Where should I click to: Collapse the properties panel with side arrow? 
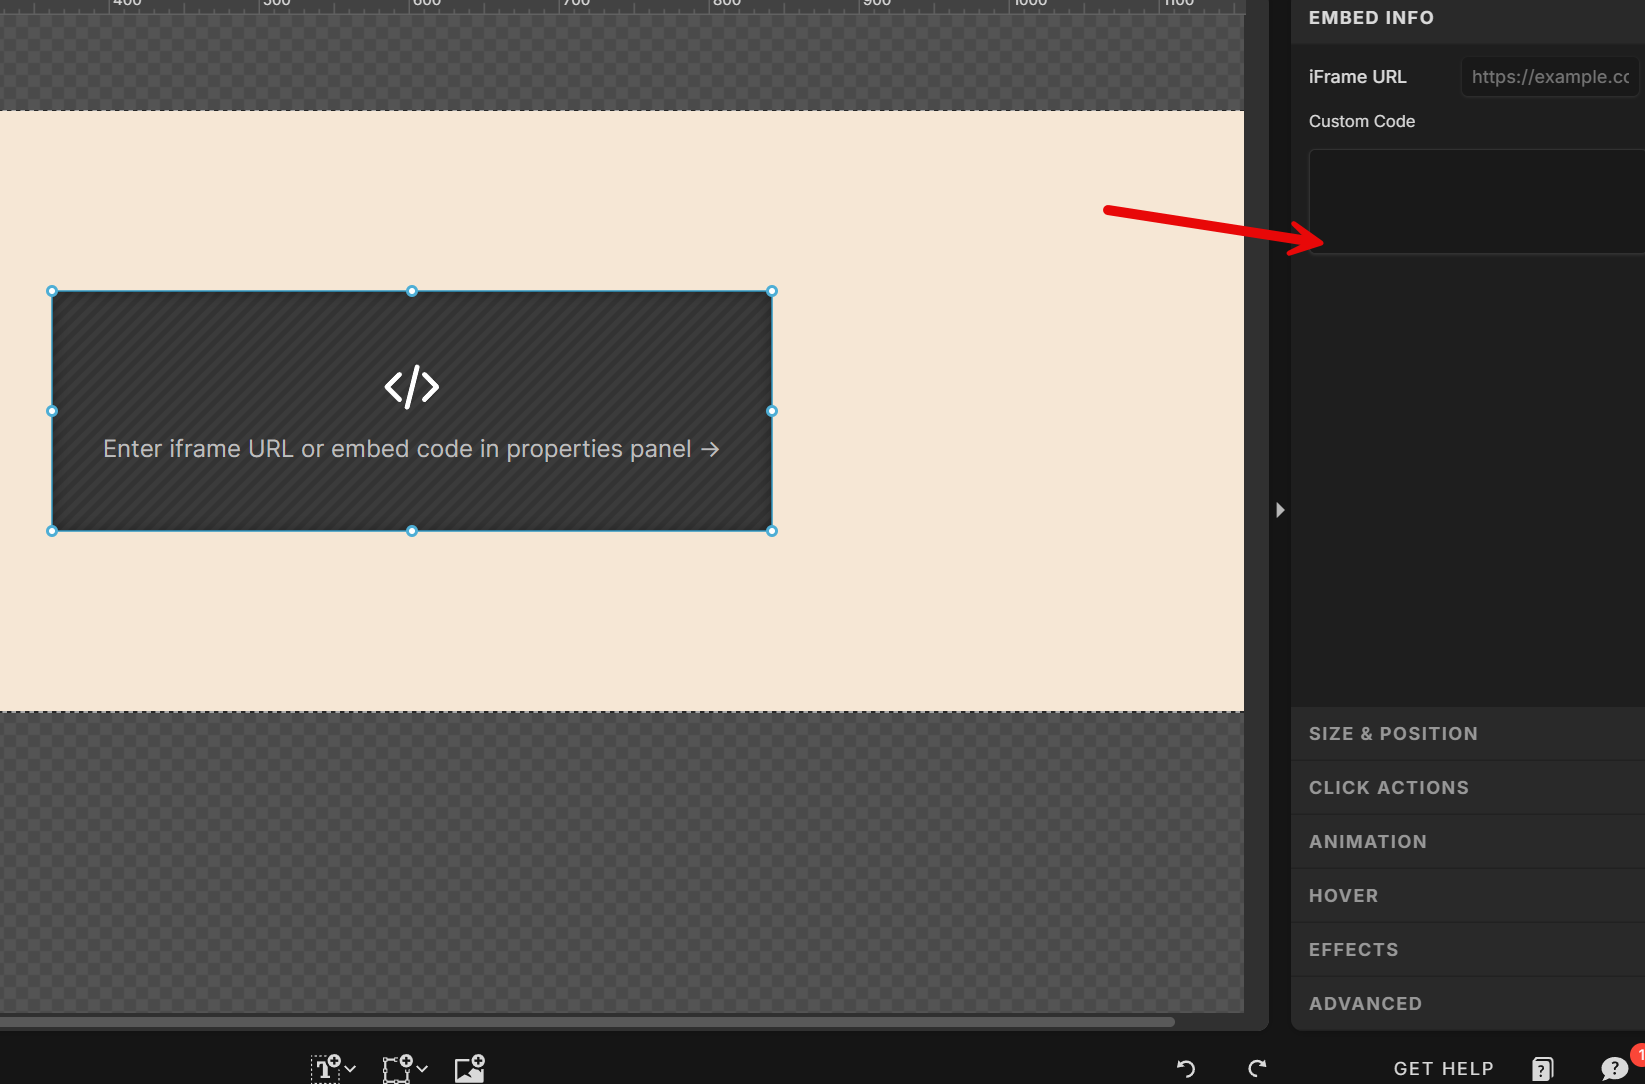click(1281, 510)
